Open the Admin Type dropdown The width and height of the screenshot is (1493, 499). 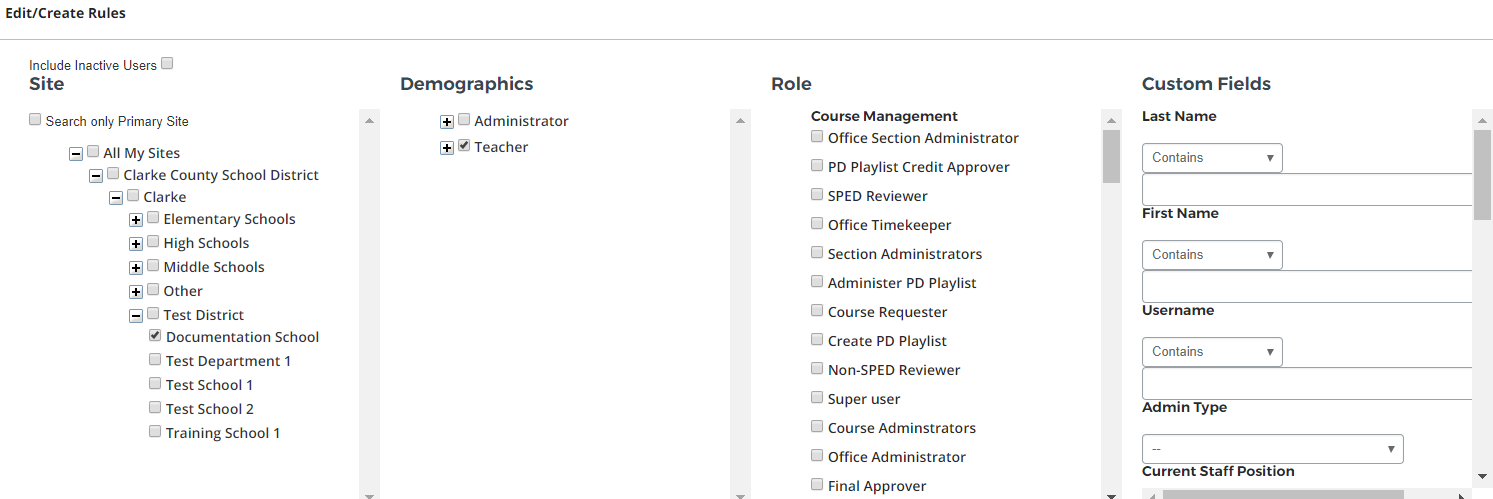coord(1272,449)
